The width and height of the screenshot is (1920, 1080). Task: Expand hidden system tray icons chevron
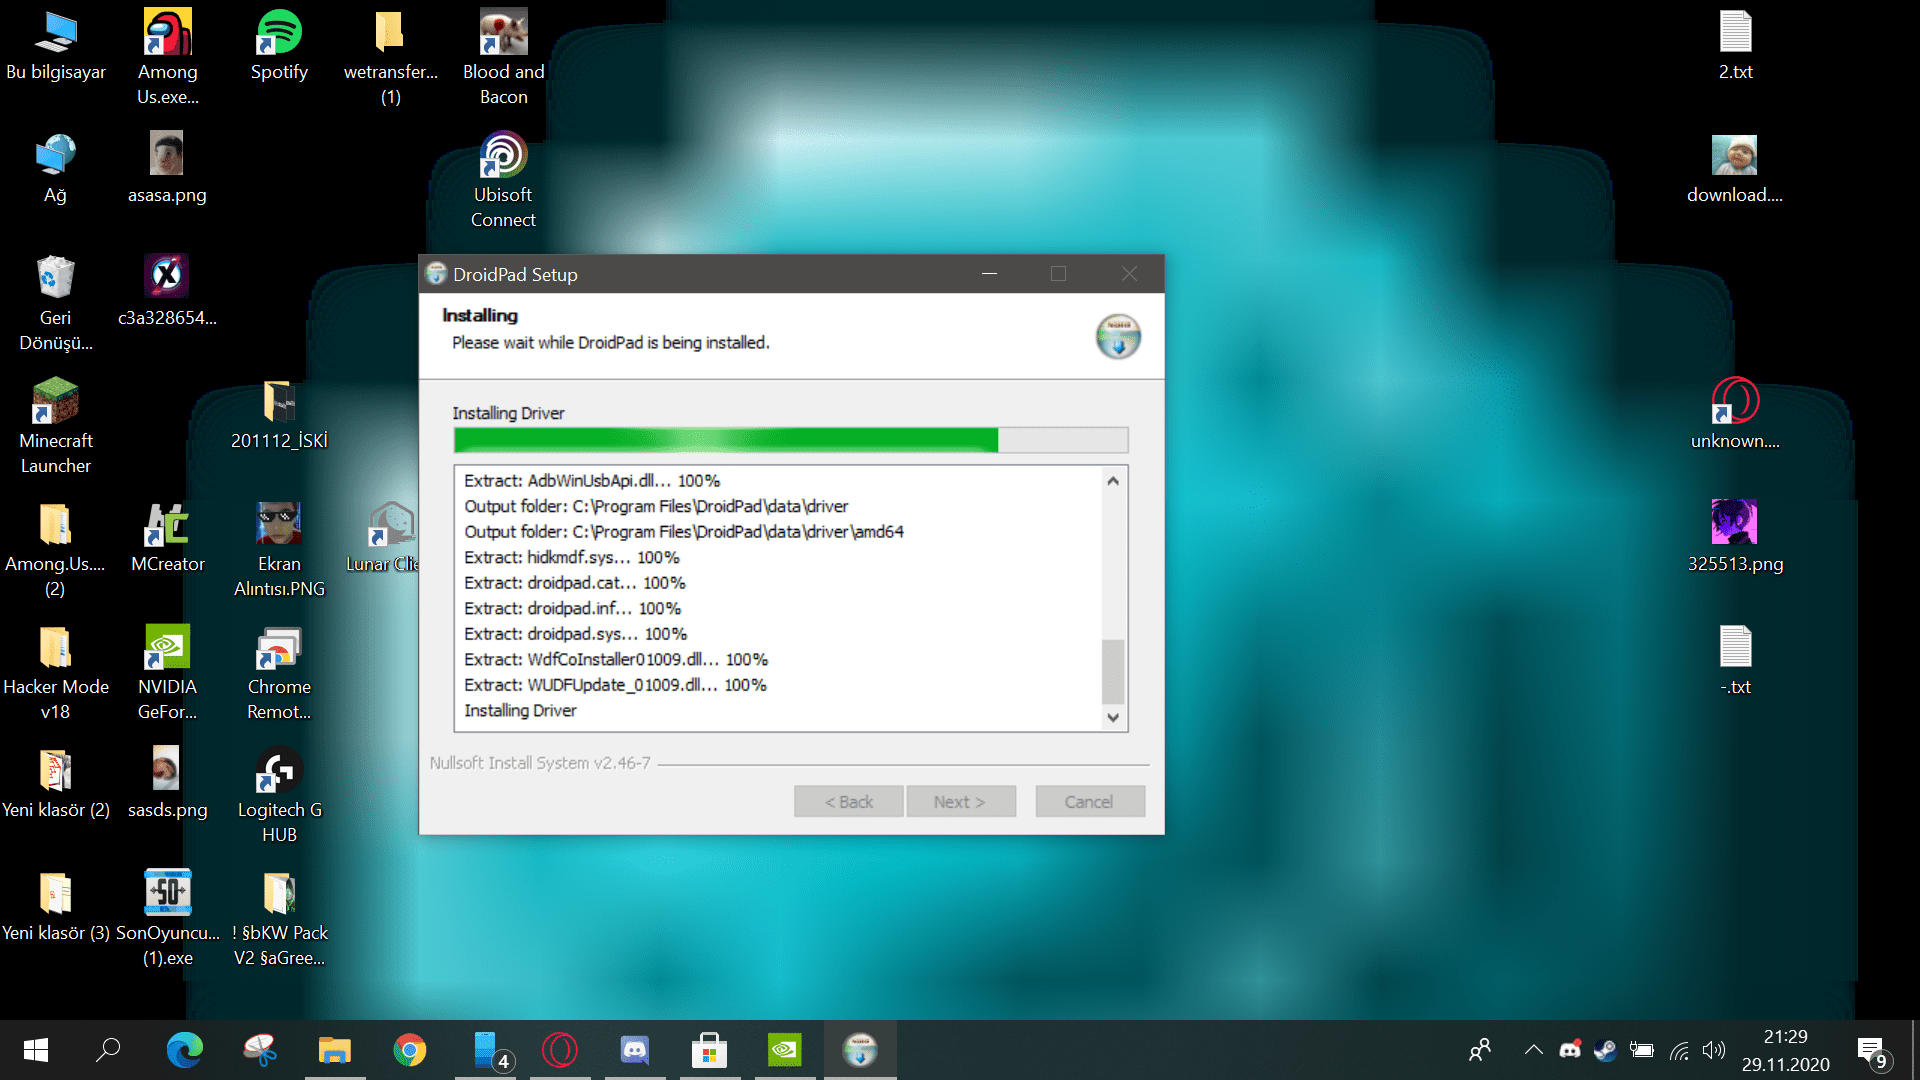[1533, 1050]
